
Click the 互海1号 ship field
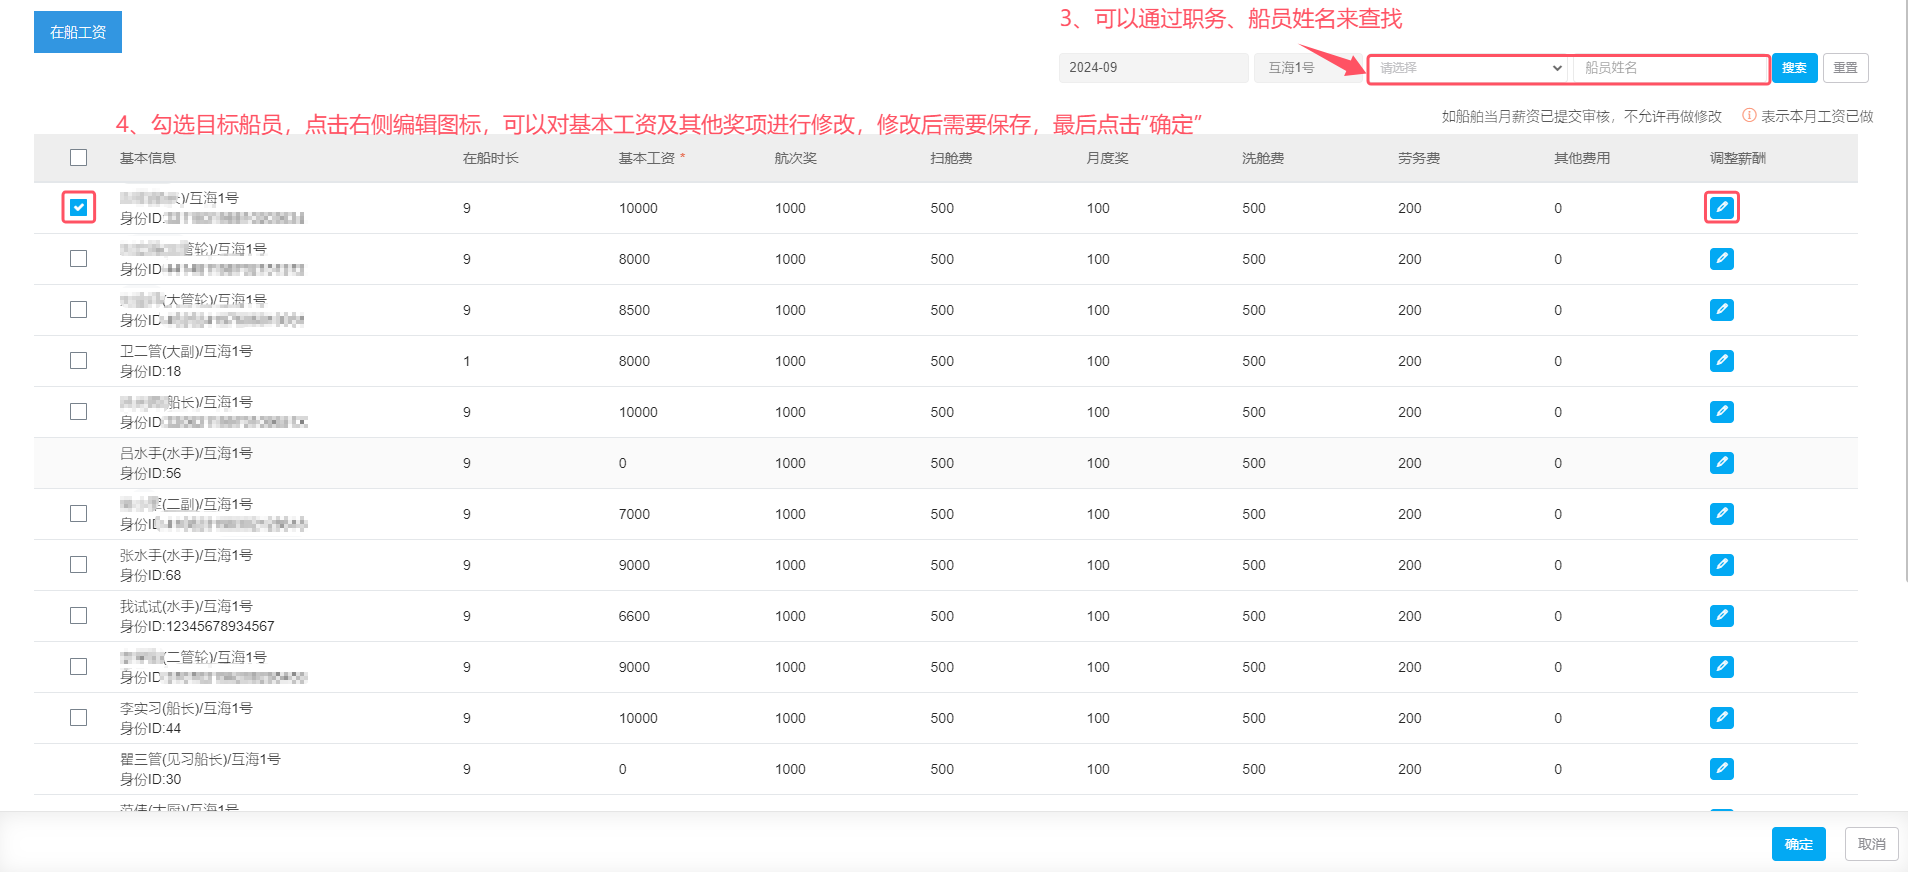[x=1310, y=68]
